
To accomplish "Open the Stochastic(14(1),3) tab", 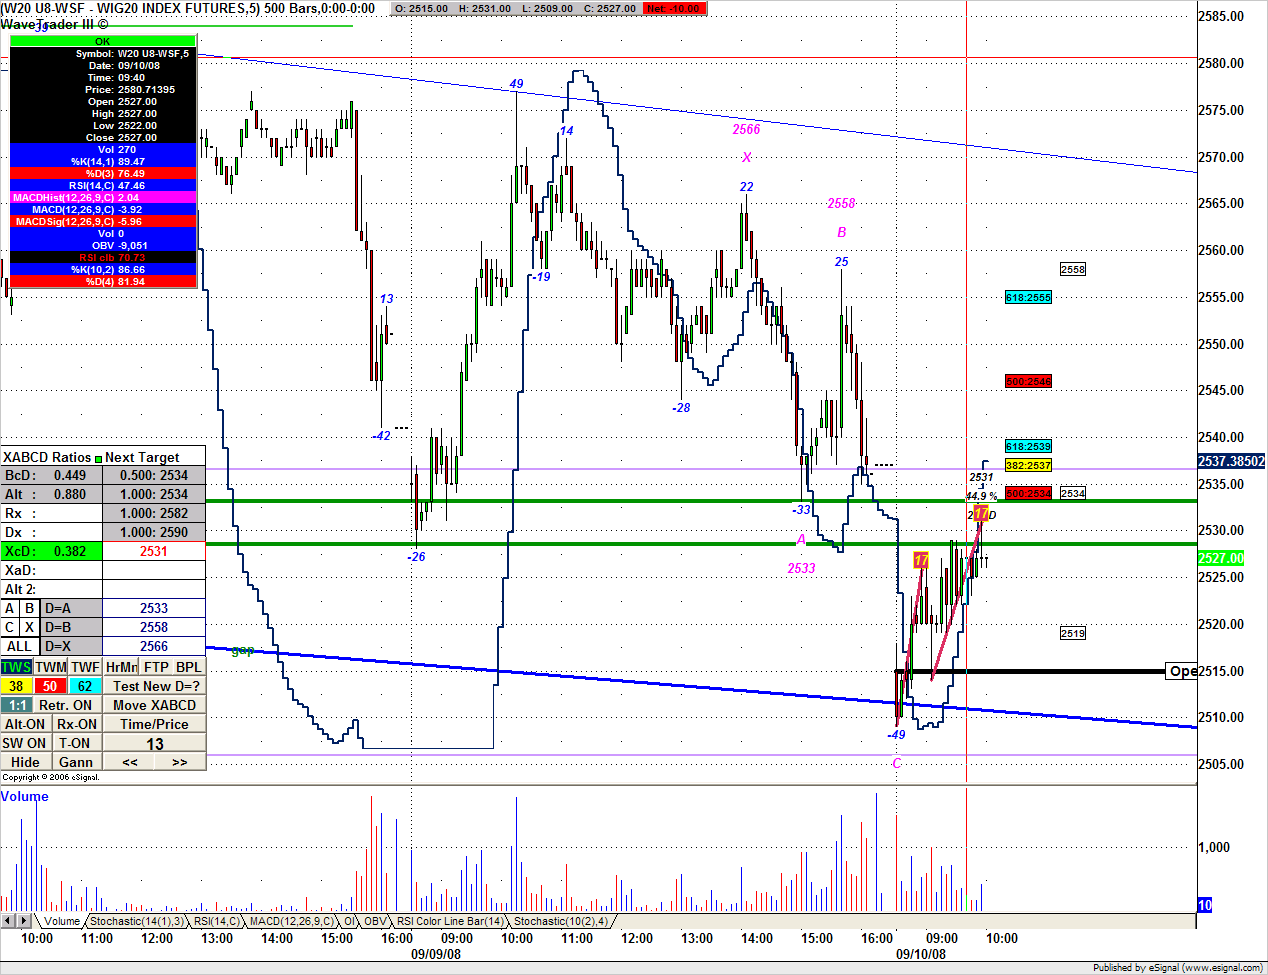I will pyautogui.click(x=136, y=921).
